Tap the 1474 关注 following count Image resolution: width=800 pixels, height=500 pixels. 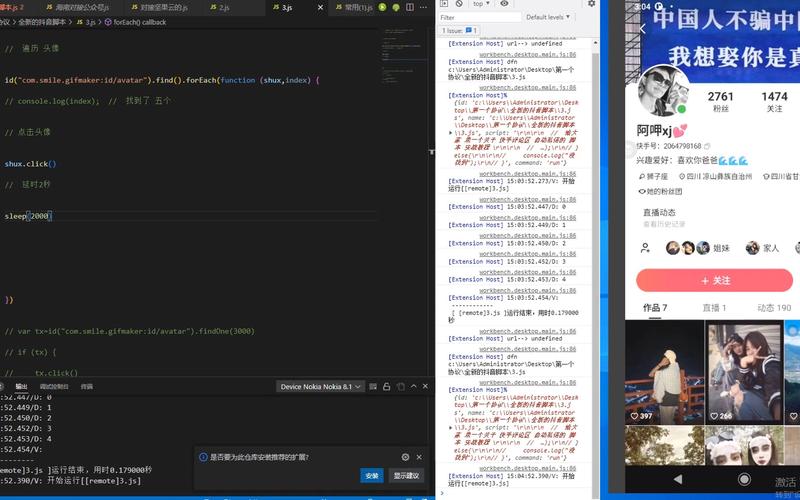774,101
